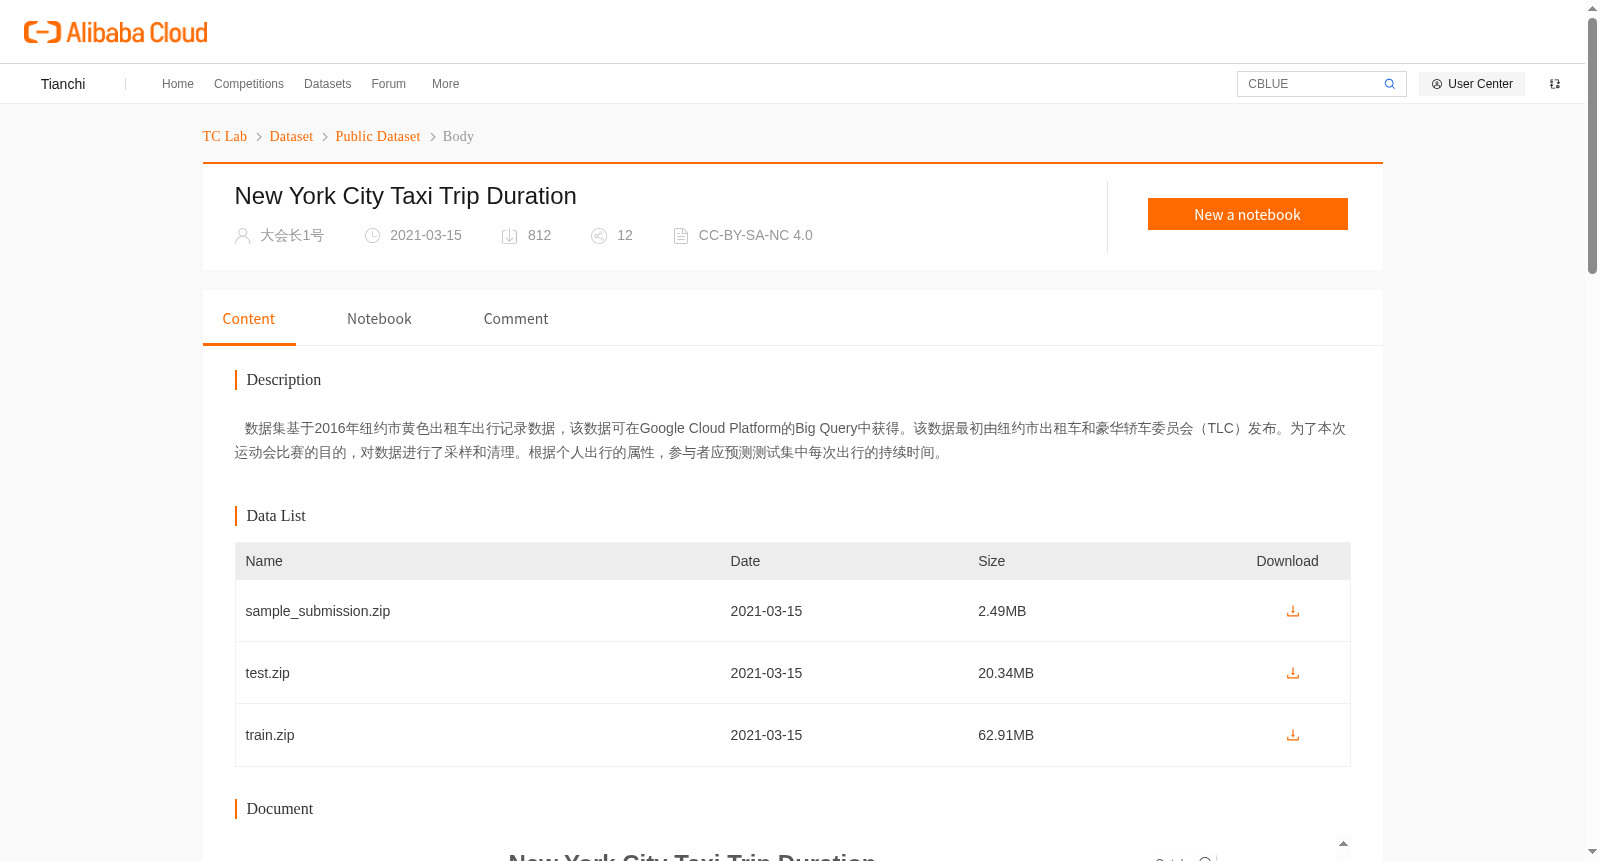Switch to the Notebook tab
1600x861 pixels.
379,319
